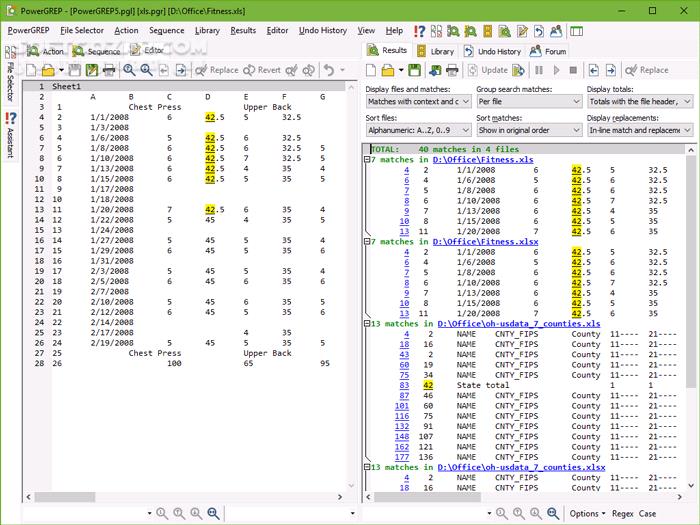Click editor horizontal scrollbar thumb
Screen dimensions: 700x525
[x=65, y=497]
